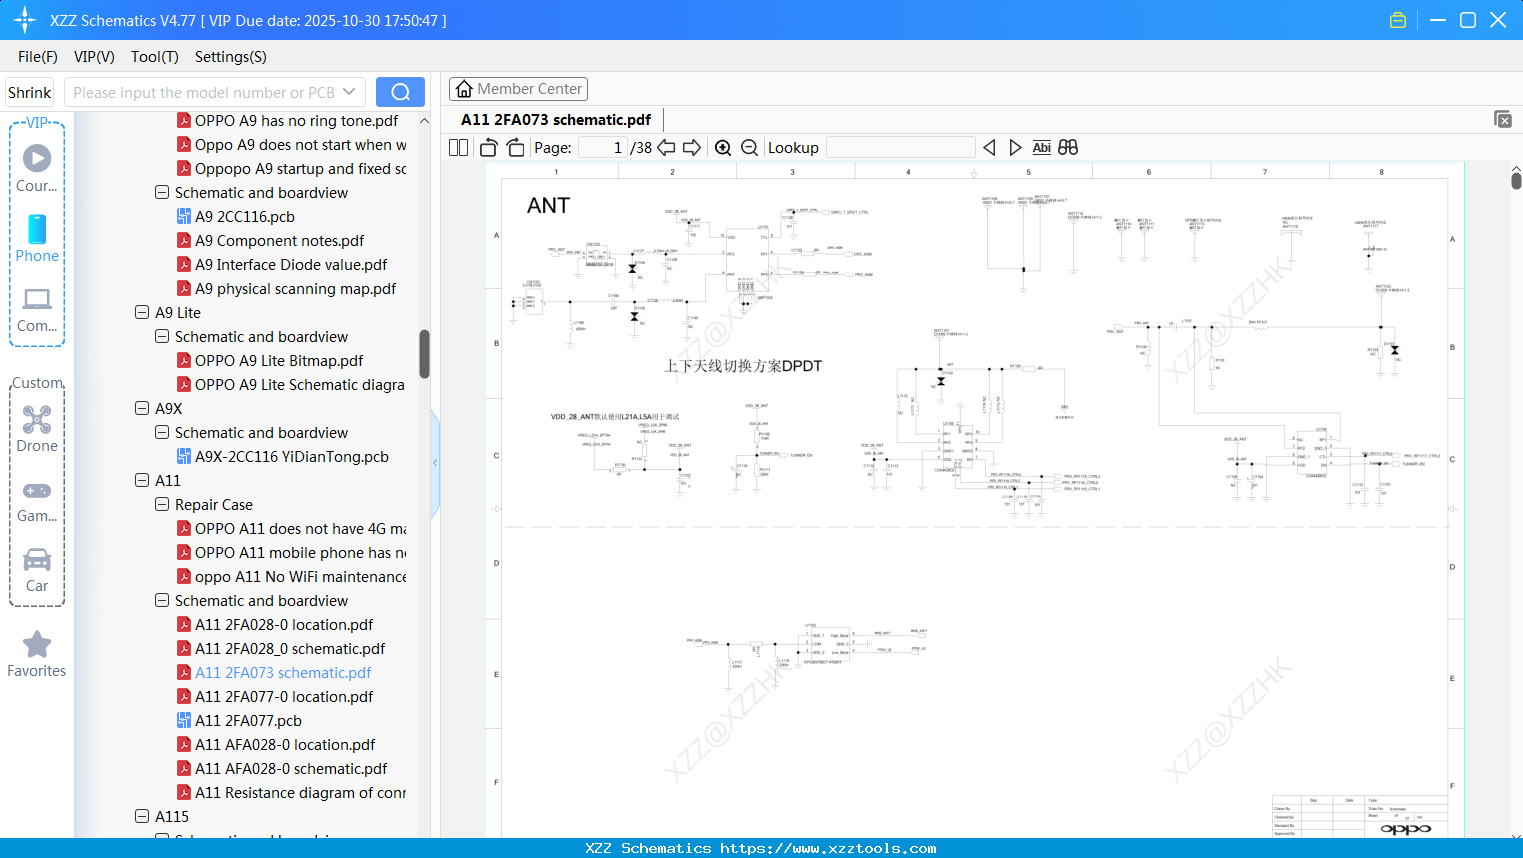The width and height of the screenshot is (1523, 858).
Task: Open the Drone category
Action: coord(37,429)
